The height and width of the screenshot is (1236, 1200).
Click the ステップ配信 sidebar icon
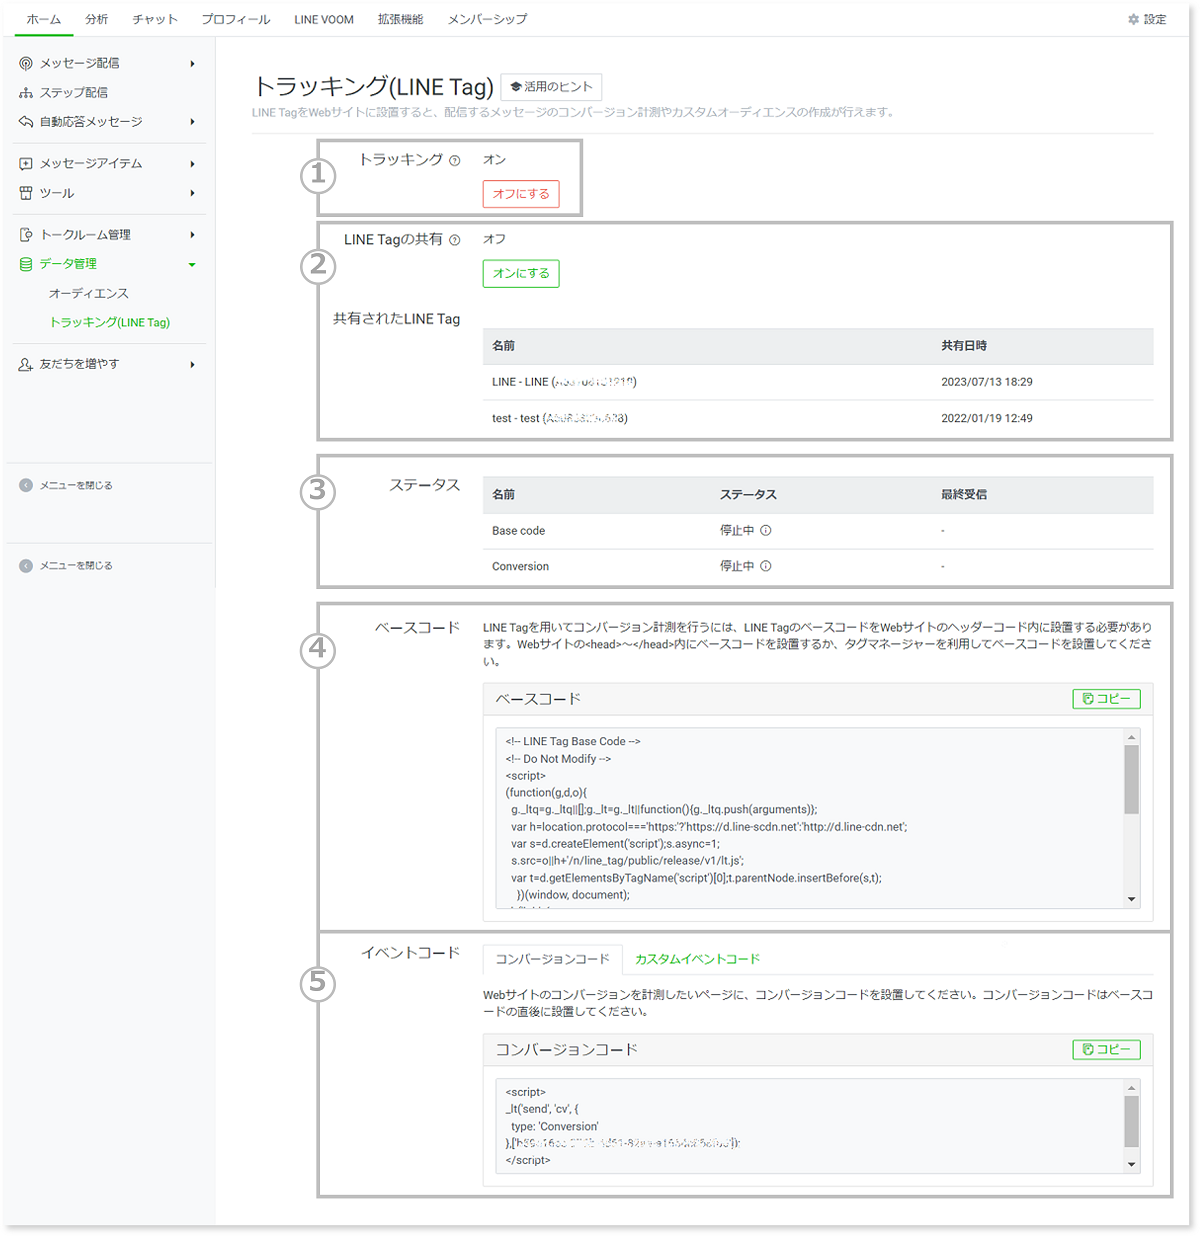pyautogui.click(x=26, y=92)
